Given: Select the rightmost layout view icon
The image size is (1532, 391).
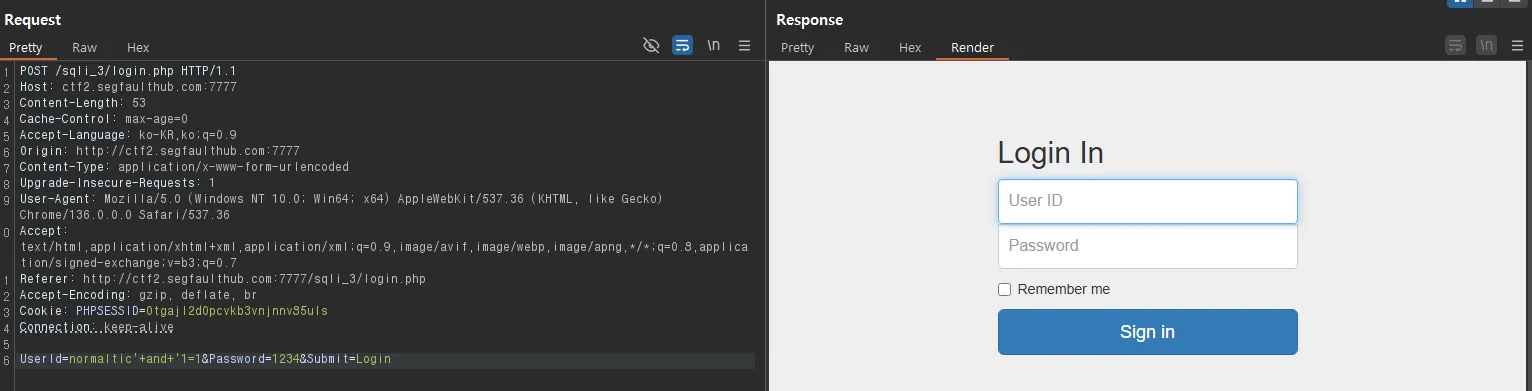Looking at the screenshot, I should tap(1514, 3).
